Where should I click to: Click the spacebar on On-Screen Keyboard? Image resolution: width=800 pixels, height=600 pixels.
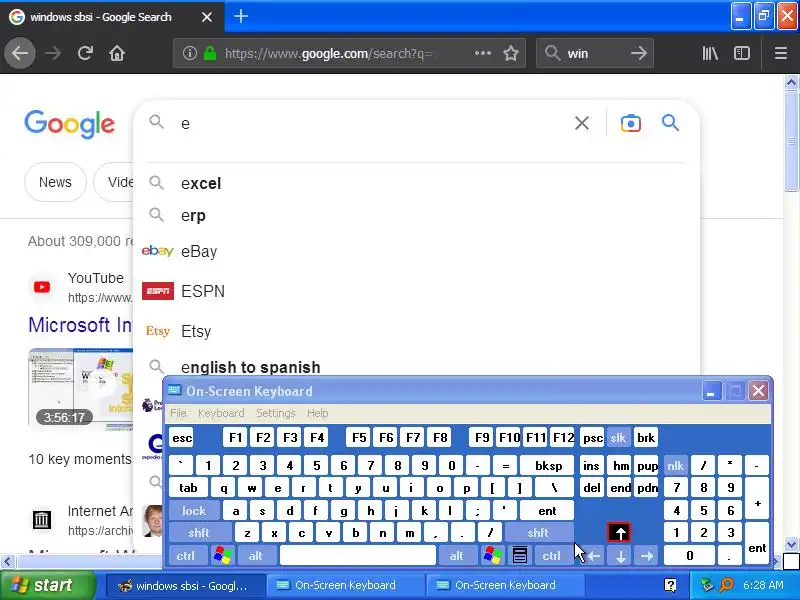coord(358,555)
